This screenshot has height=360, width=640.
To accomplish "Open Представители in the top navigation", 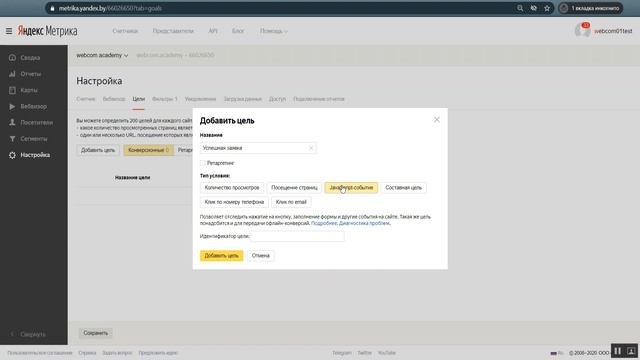I will click(x=173, y=31).
